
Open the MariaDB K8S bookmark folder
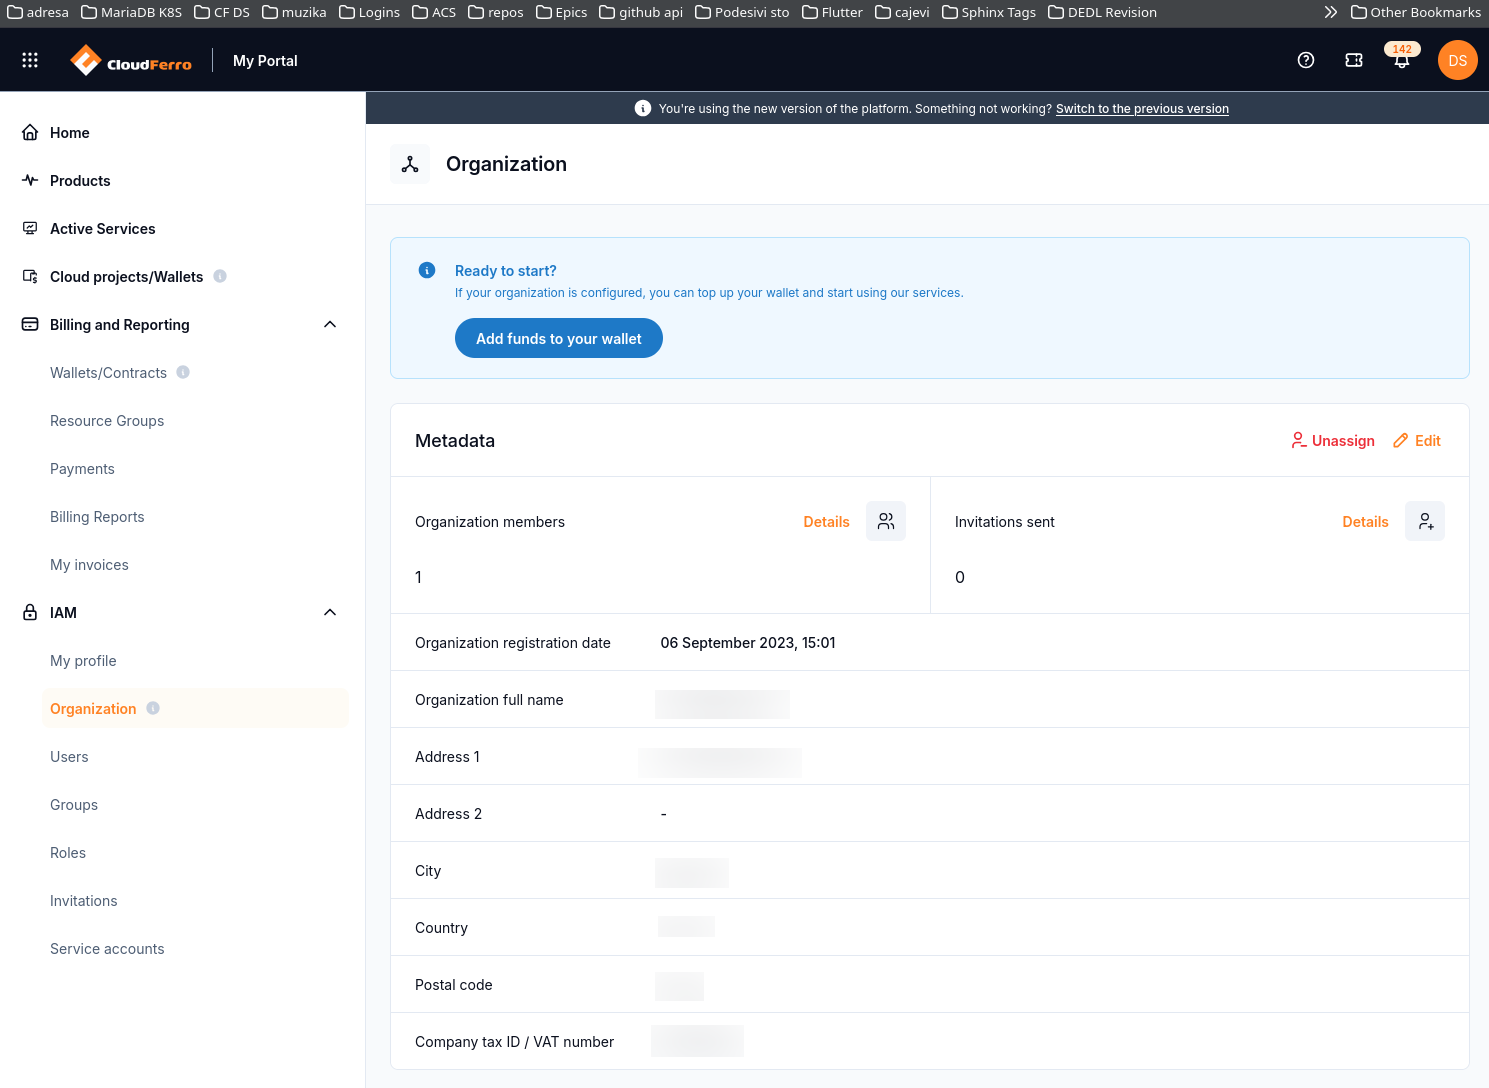click(x=131, y=12)
